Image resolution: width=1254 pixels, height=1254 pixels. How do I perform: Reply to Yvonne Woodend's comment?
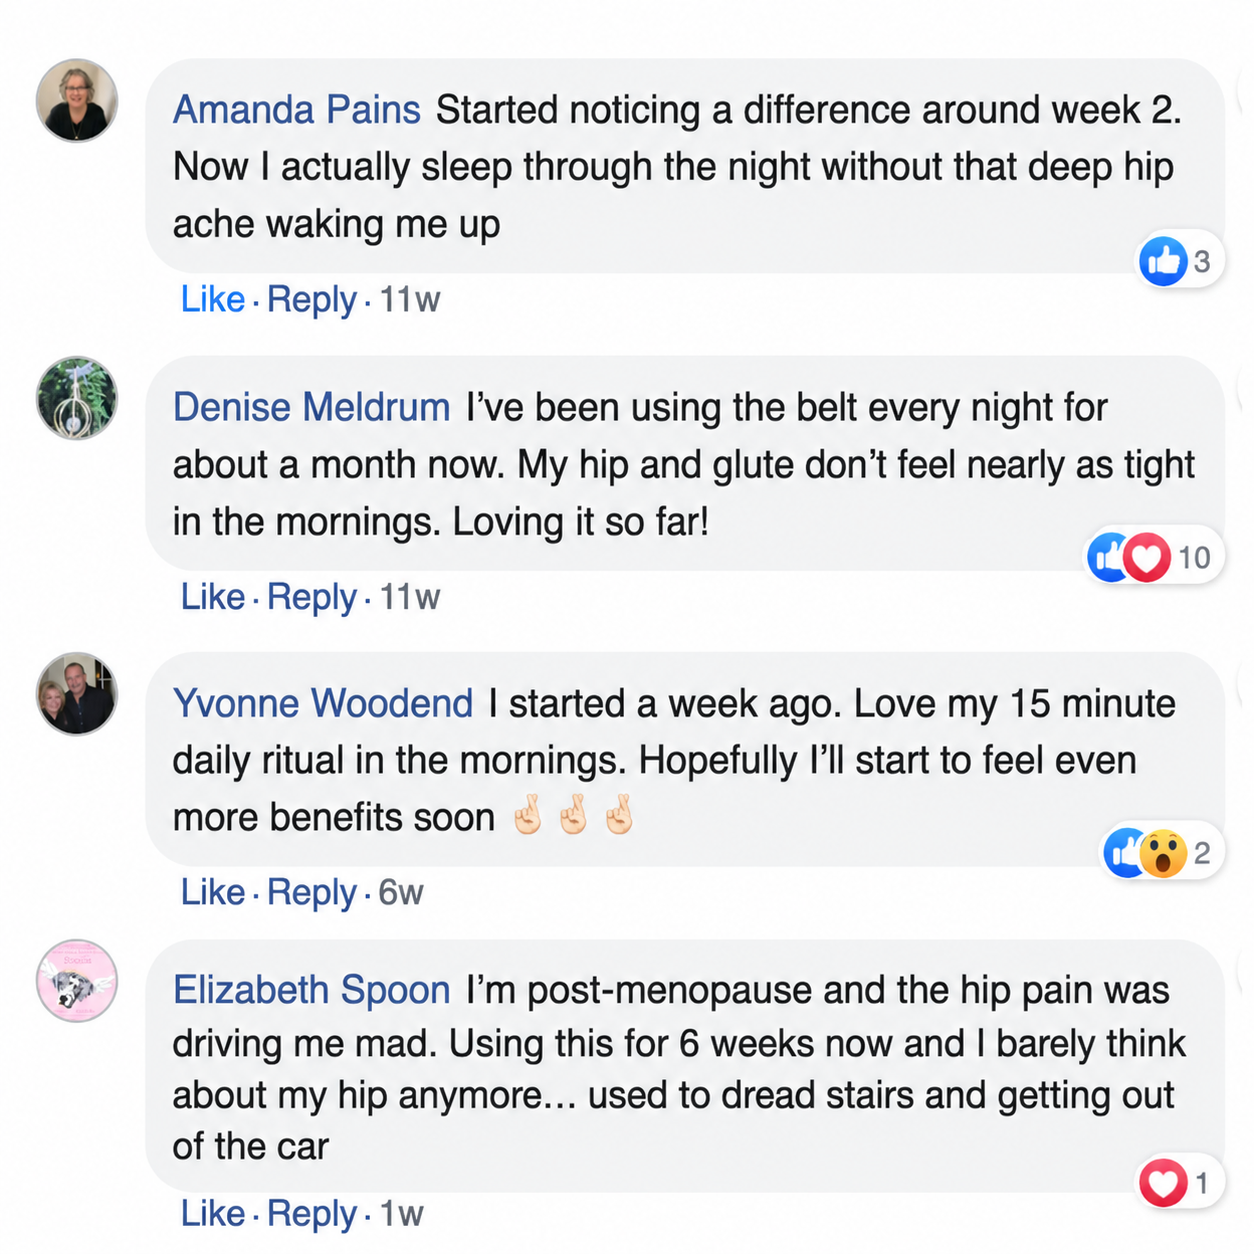tap(312, 893)
